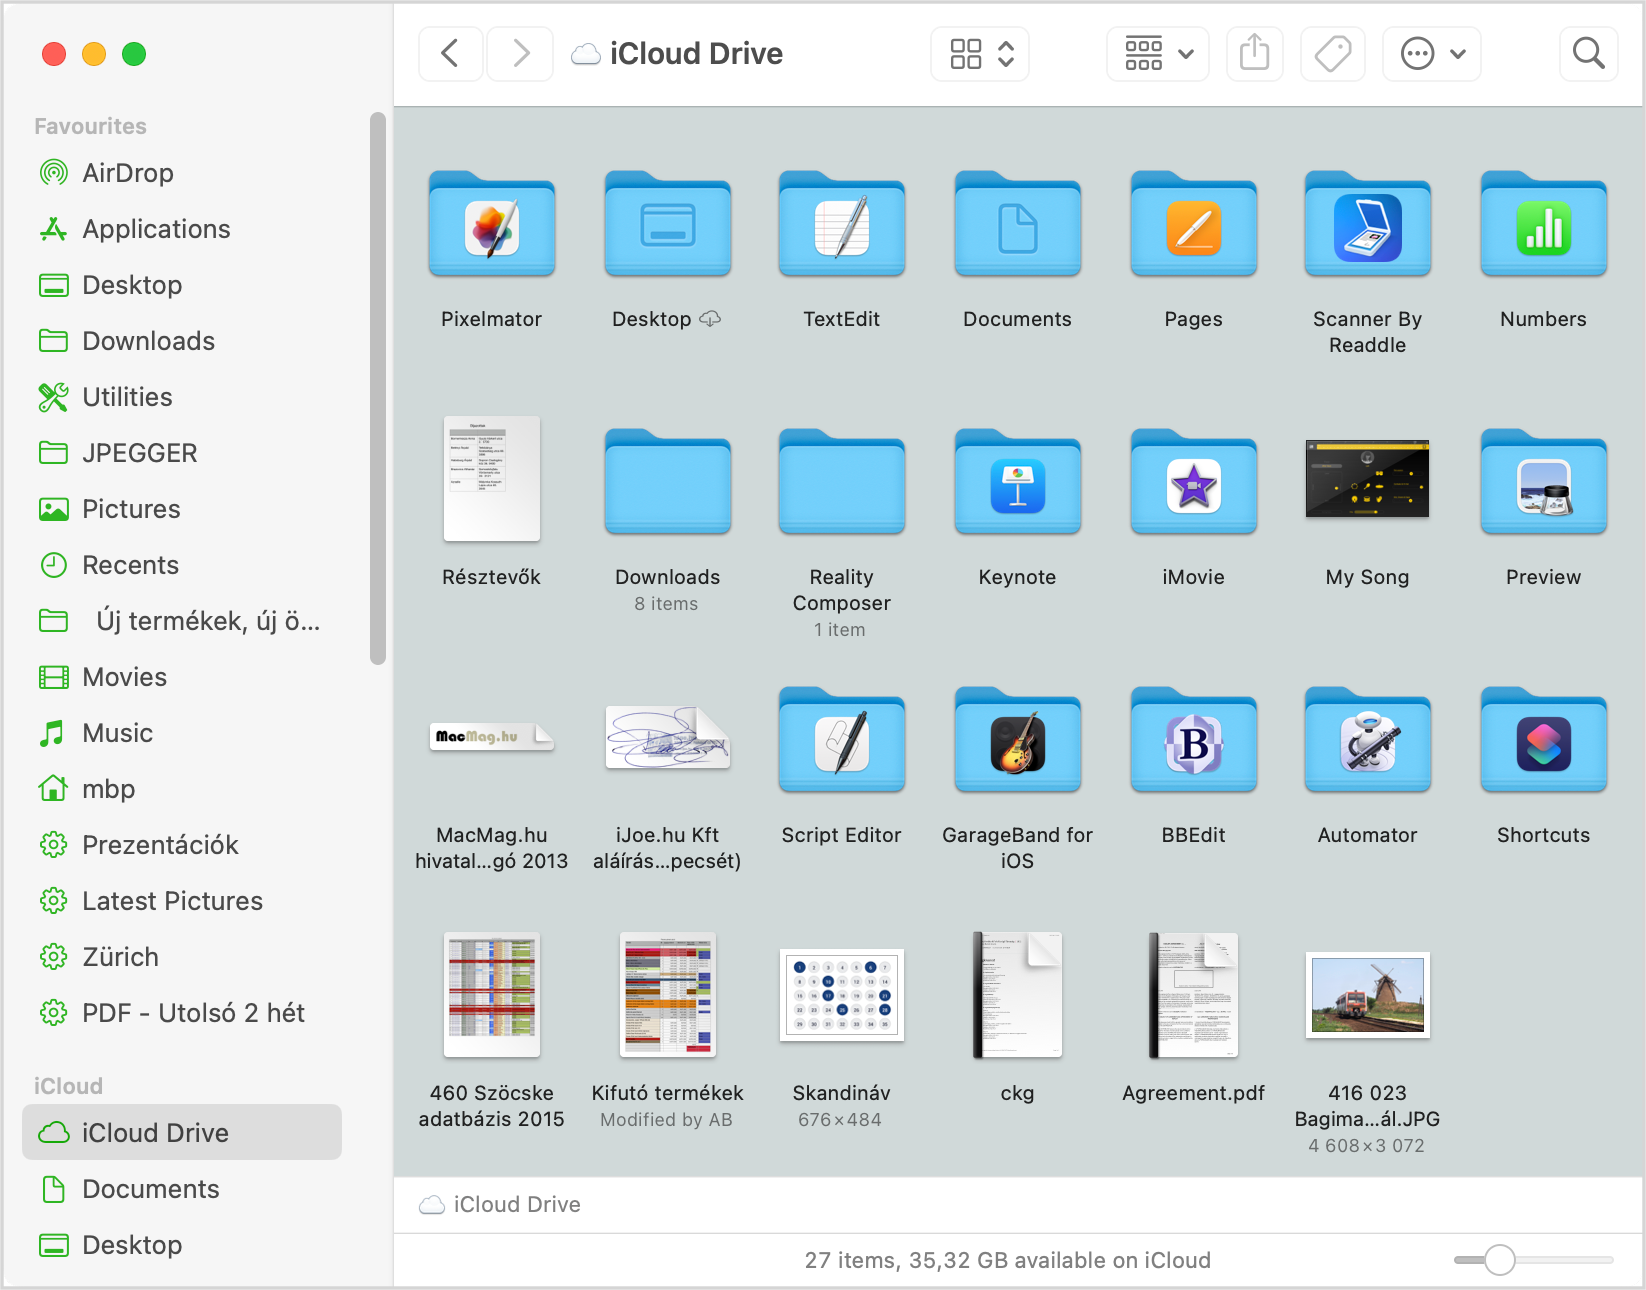This screenshot has width=1646, height=1290.
Task: Open the Scanner By Readdle folder
Action: pyautogui.click(x=1367, y=224)
